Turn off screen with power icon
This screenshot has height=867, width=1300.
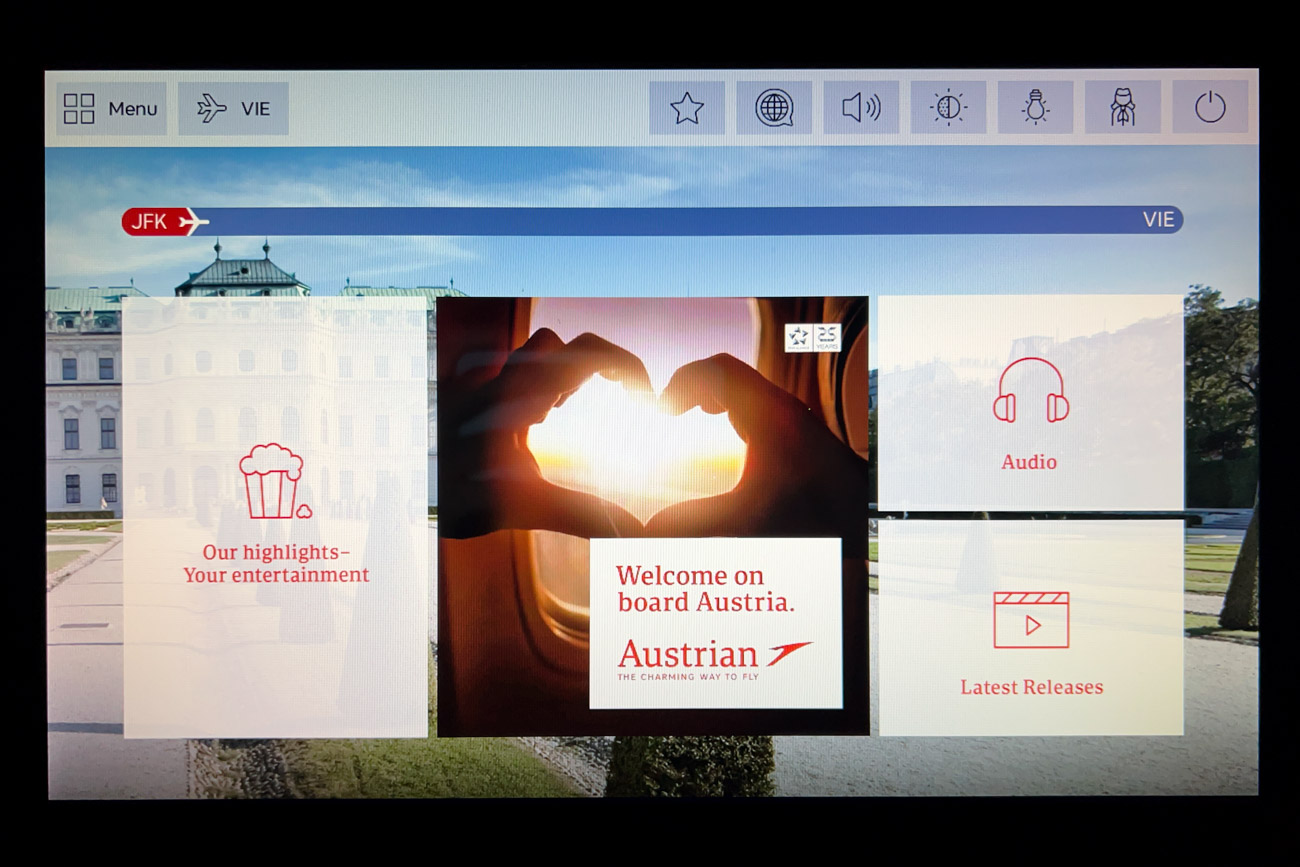(x=1210, y=108)
